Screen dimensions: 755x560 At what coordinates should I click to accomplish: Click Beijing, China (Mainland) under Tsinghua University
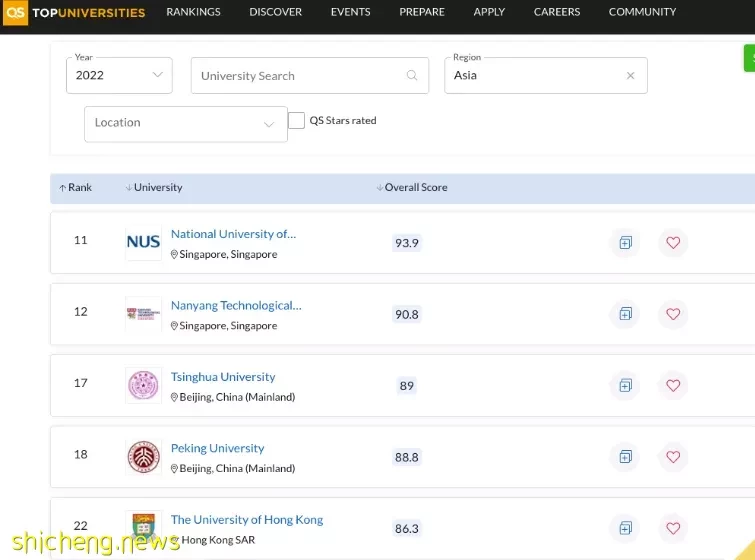[x=233, y=397]
